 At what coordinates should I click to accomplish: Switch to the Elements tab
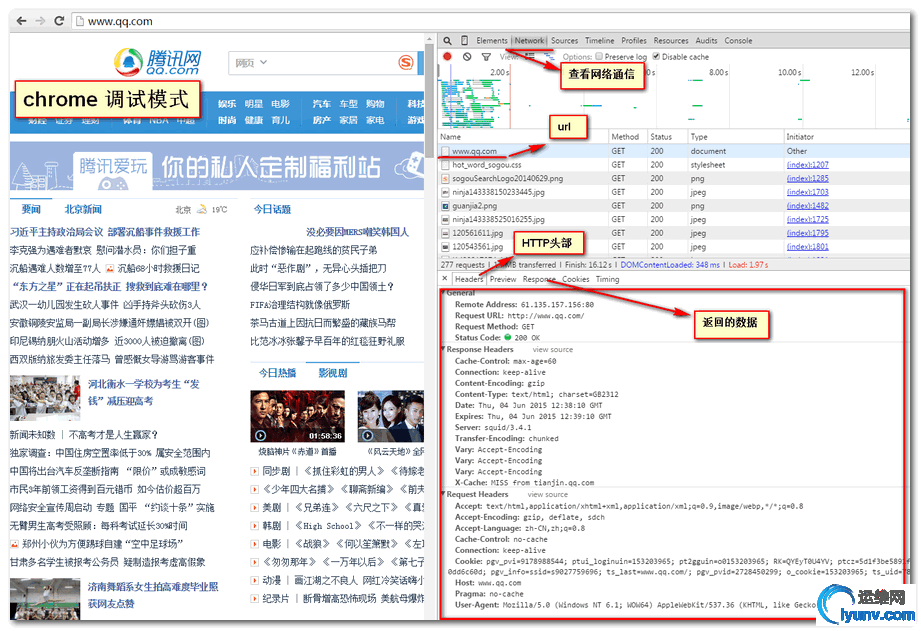point(492,41)
